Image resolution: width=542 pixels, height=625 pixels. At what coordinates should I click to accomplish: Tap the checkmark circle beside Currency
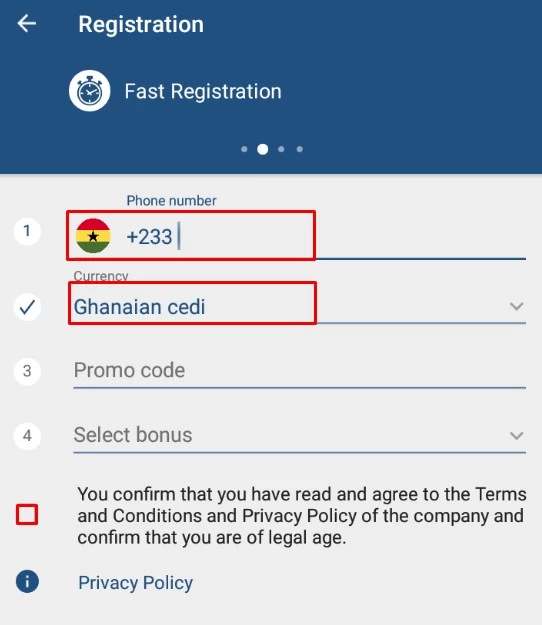pyautogui.click(x=27, y=307)
